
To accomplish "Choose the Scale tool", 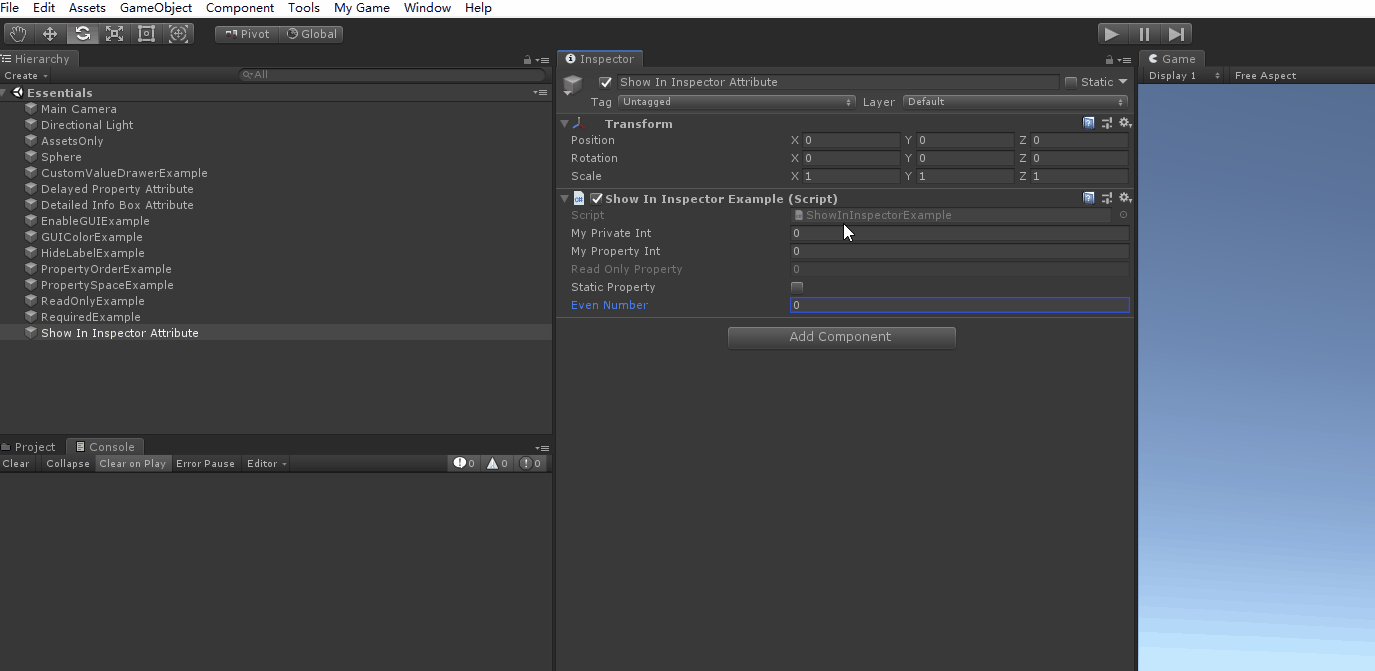I will pos(115,34).
